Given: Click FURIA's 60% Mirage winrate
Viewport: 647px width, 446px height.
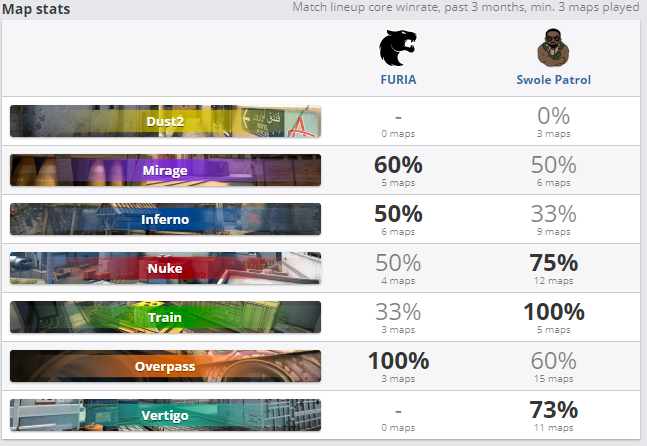Looking at the screenshot, I should [398, 165].
